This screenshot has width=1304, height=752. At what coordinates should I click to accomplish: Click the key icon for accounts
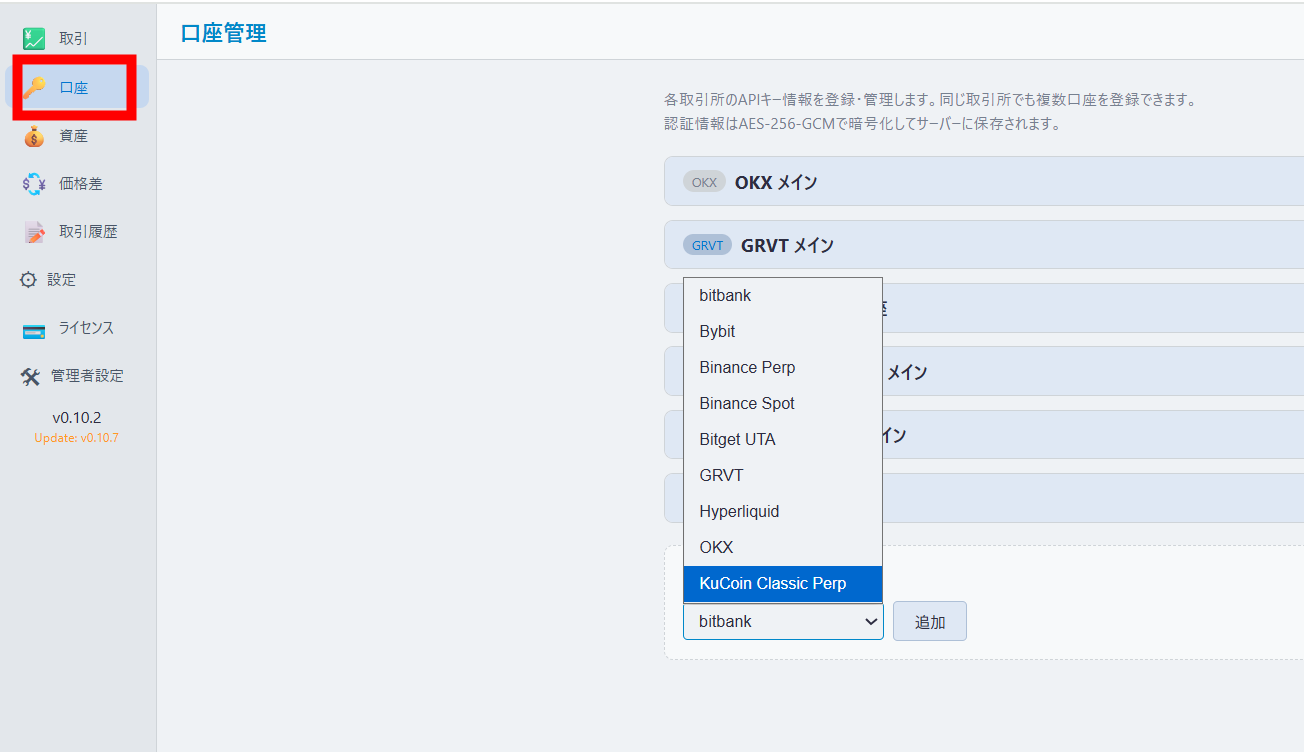(x=35, y=88)
